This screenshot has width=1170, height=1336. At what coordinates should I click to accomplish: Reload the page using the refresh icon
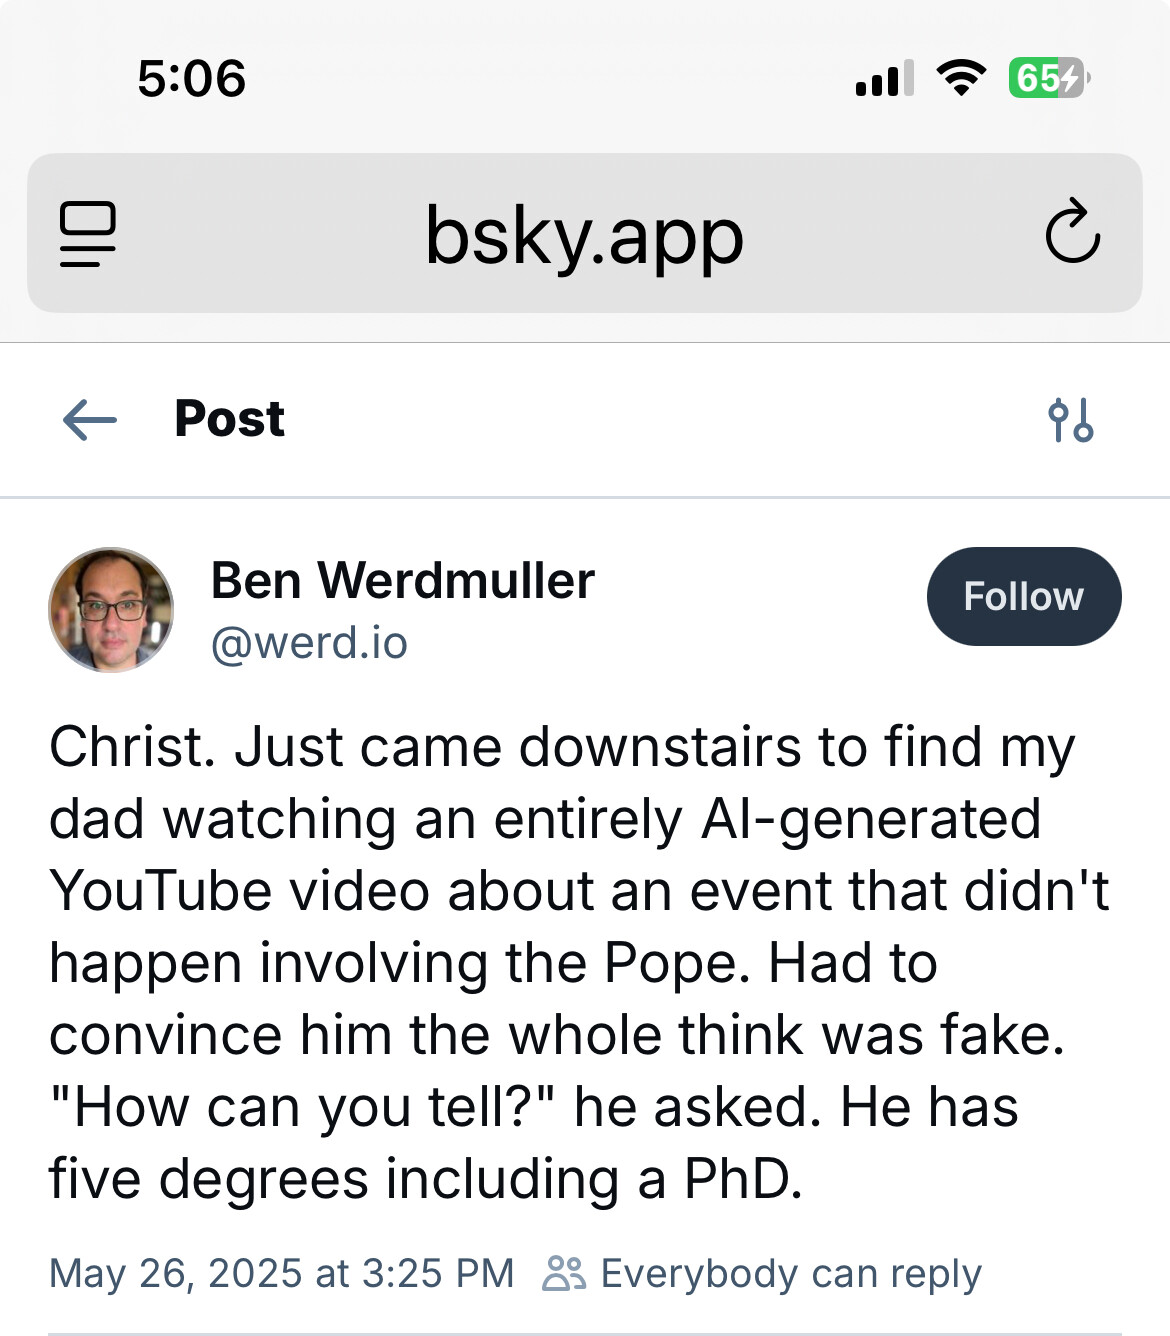(1072, 232)
